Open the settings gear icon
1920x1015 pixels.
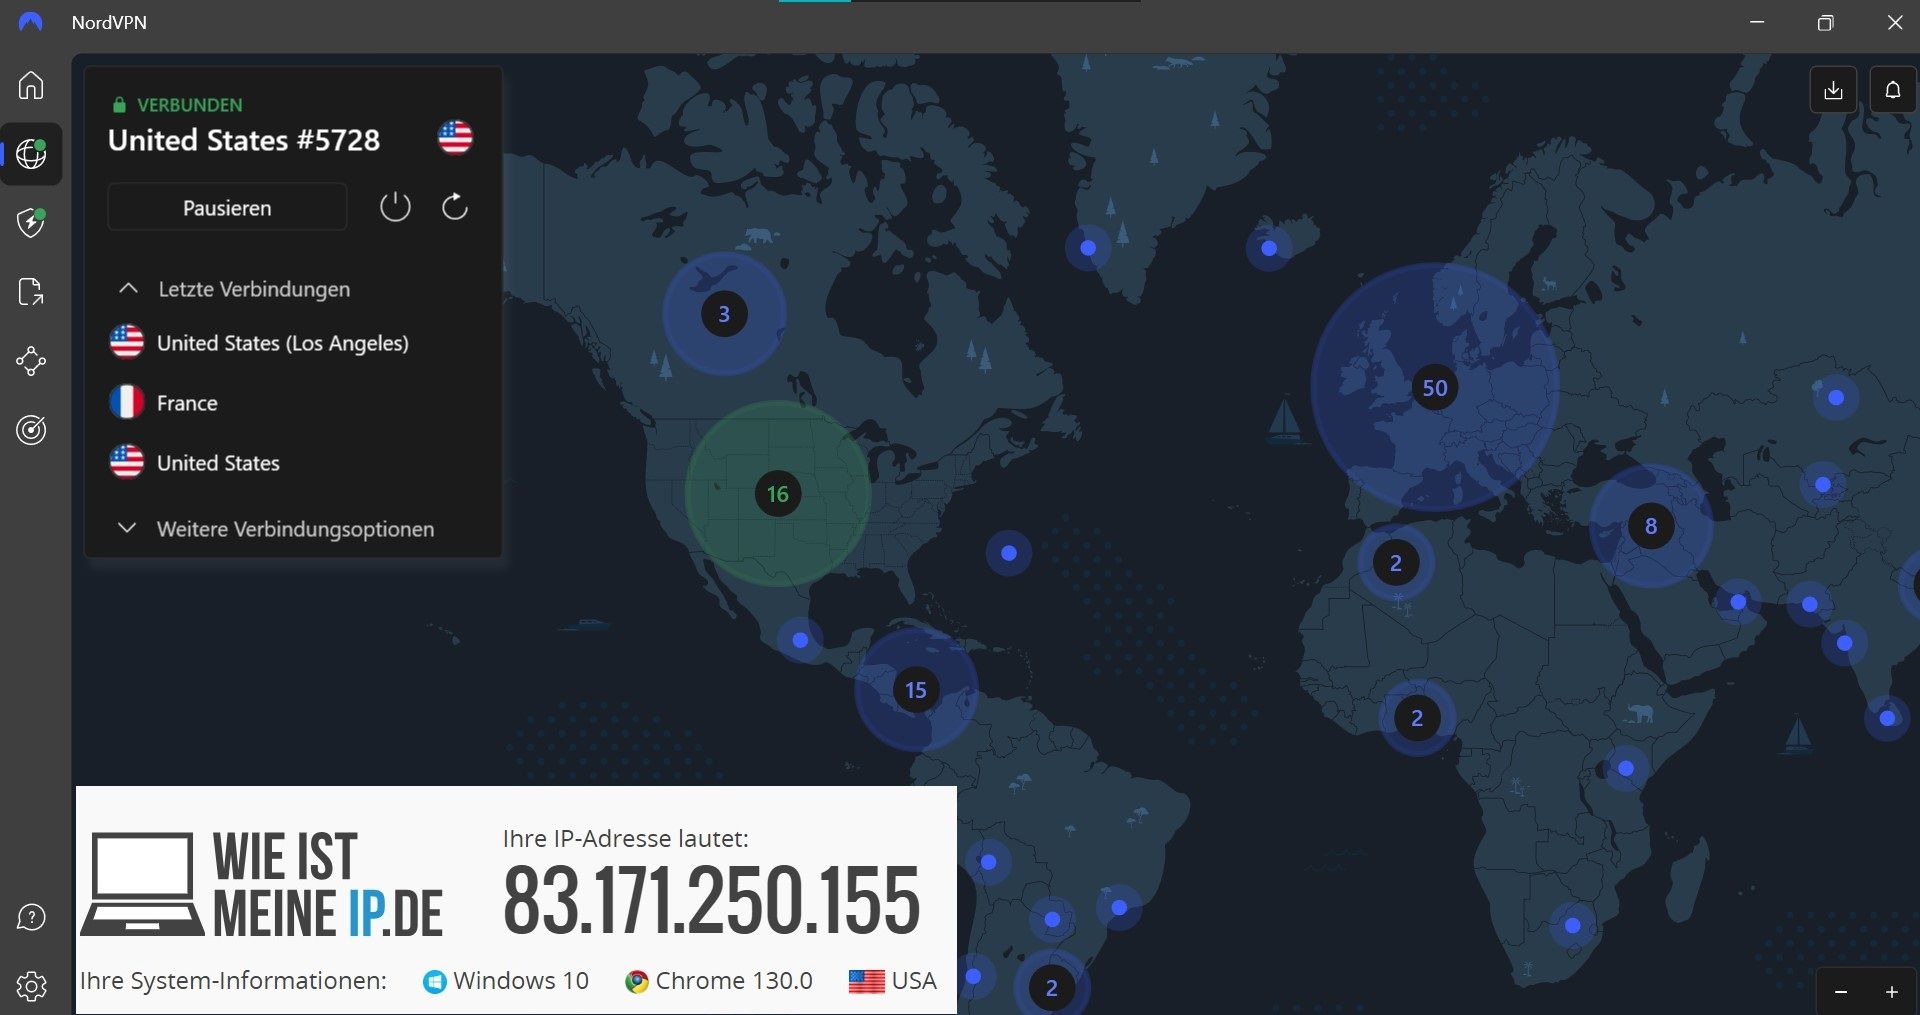(x=31, y=986)
